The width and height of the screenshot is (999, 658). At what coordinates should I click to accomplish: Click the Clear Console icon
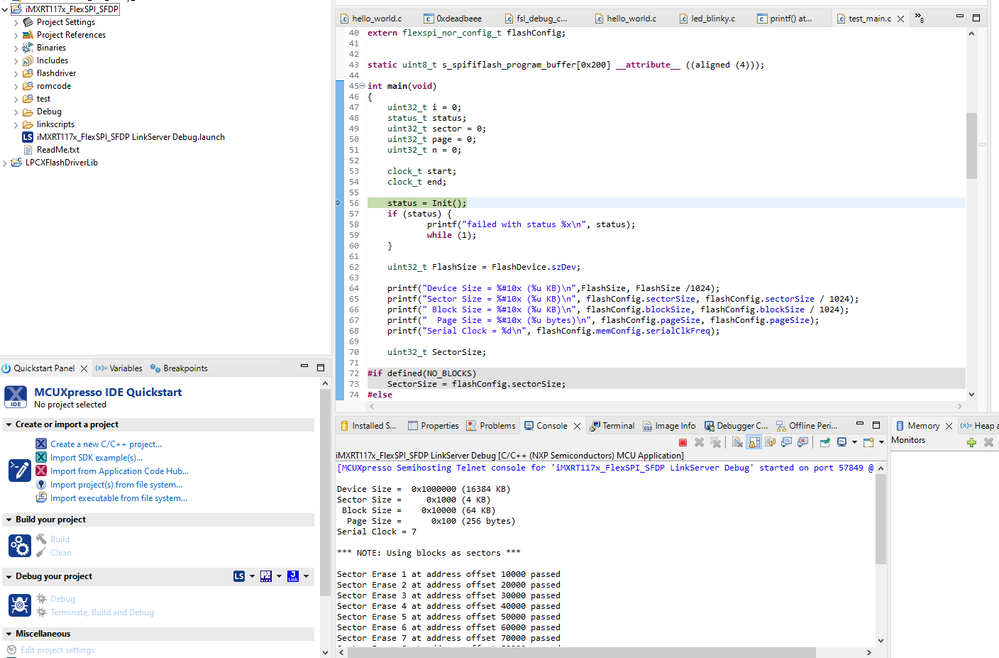(736, 442)
